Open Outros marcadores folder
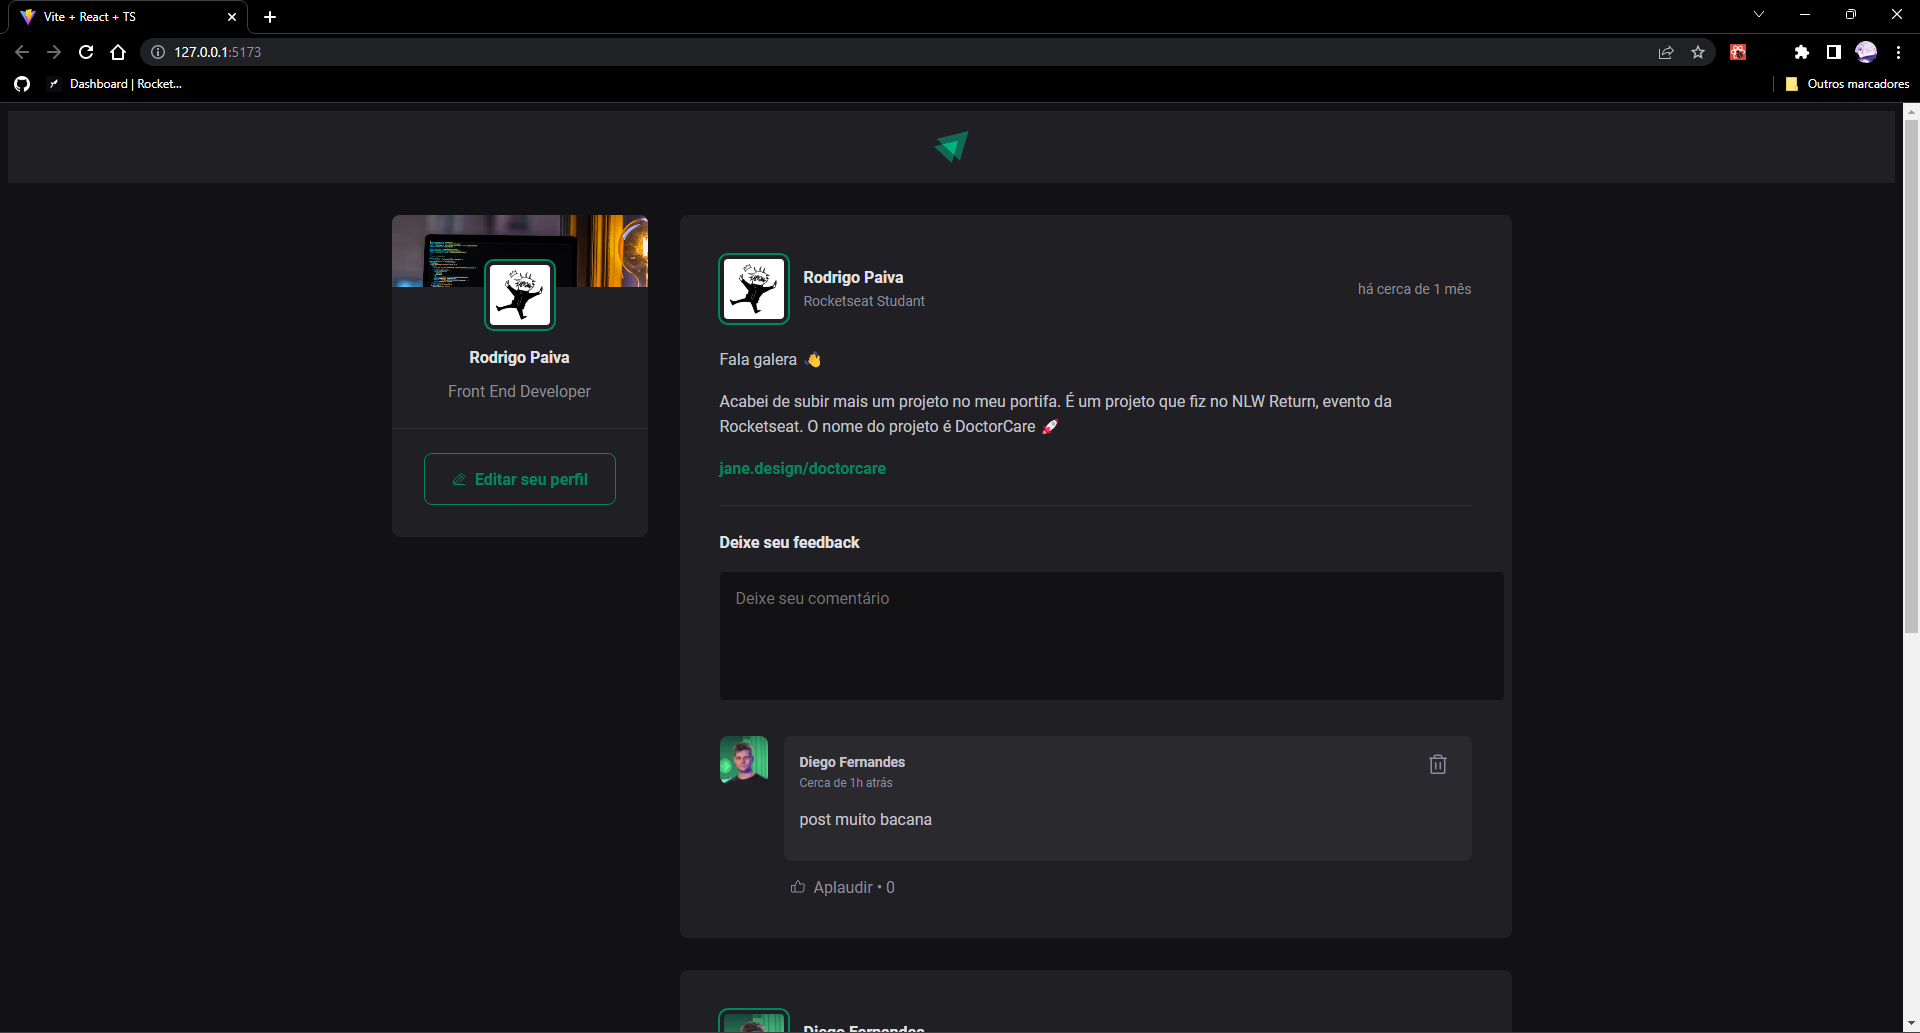1920x1033 pixels. (1847, 84)
